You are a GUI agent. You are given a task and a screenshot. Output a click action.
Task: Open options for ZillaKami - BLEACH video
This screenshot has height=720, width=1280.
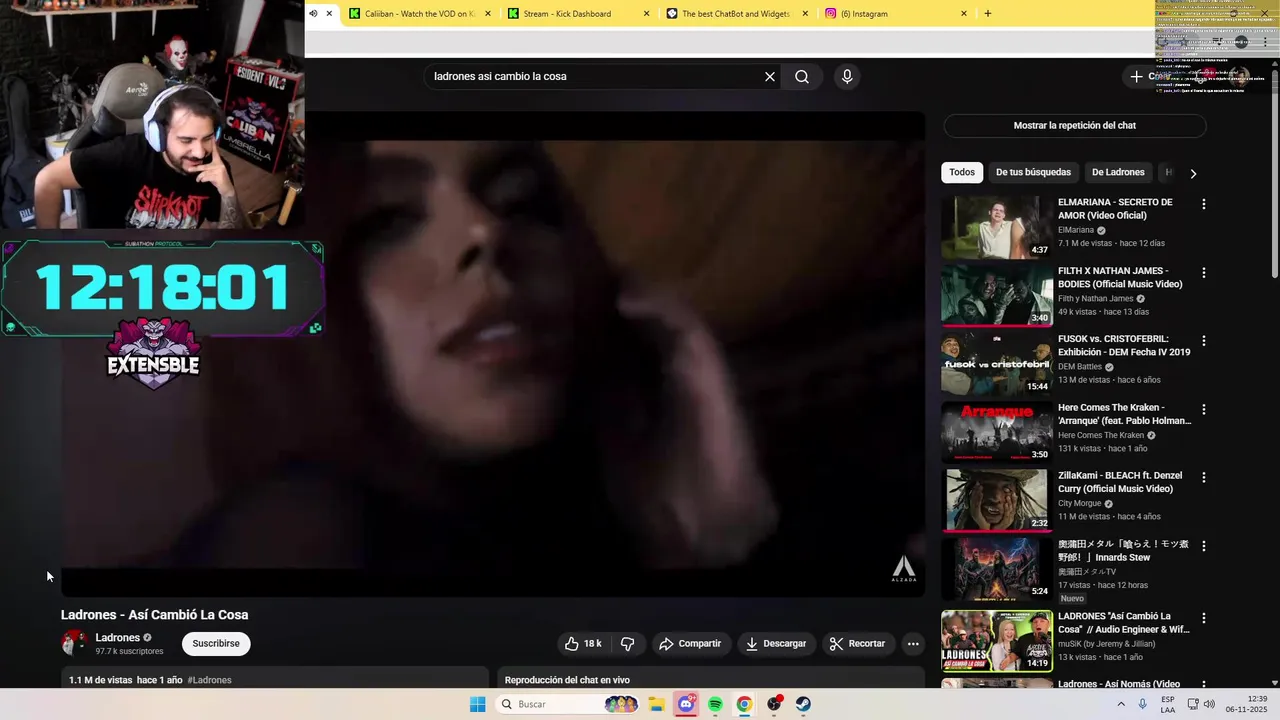pos(1204,478)
